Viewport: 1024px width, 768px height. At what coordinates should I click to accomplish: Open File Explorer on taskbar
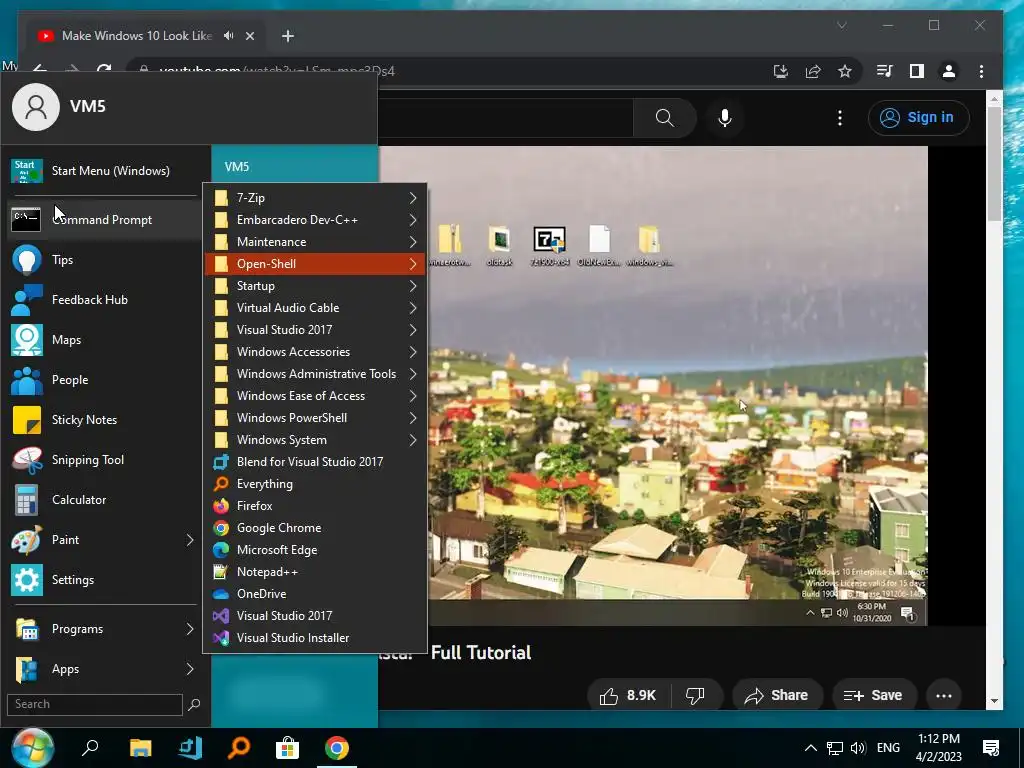coord(140,748)
